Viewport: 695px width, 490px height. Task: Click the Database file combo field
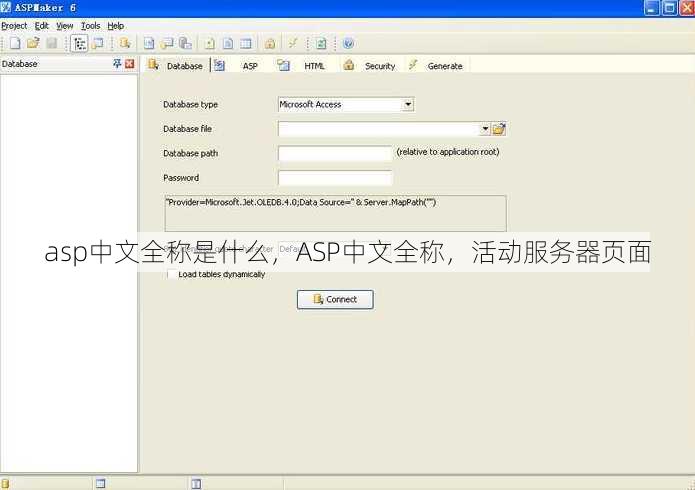click(x=379, y=129)
